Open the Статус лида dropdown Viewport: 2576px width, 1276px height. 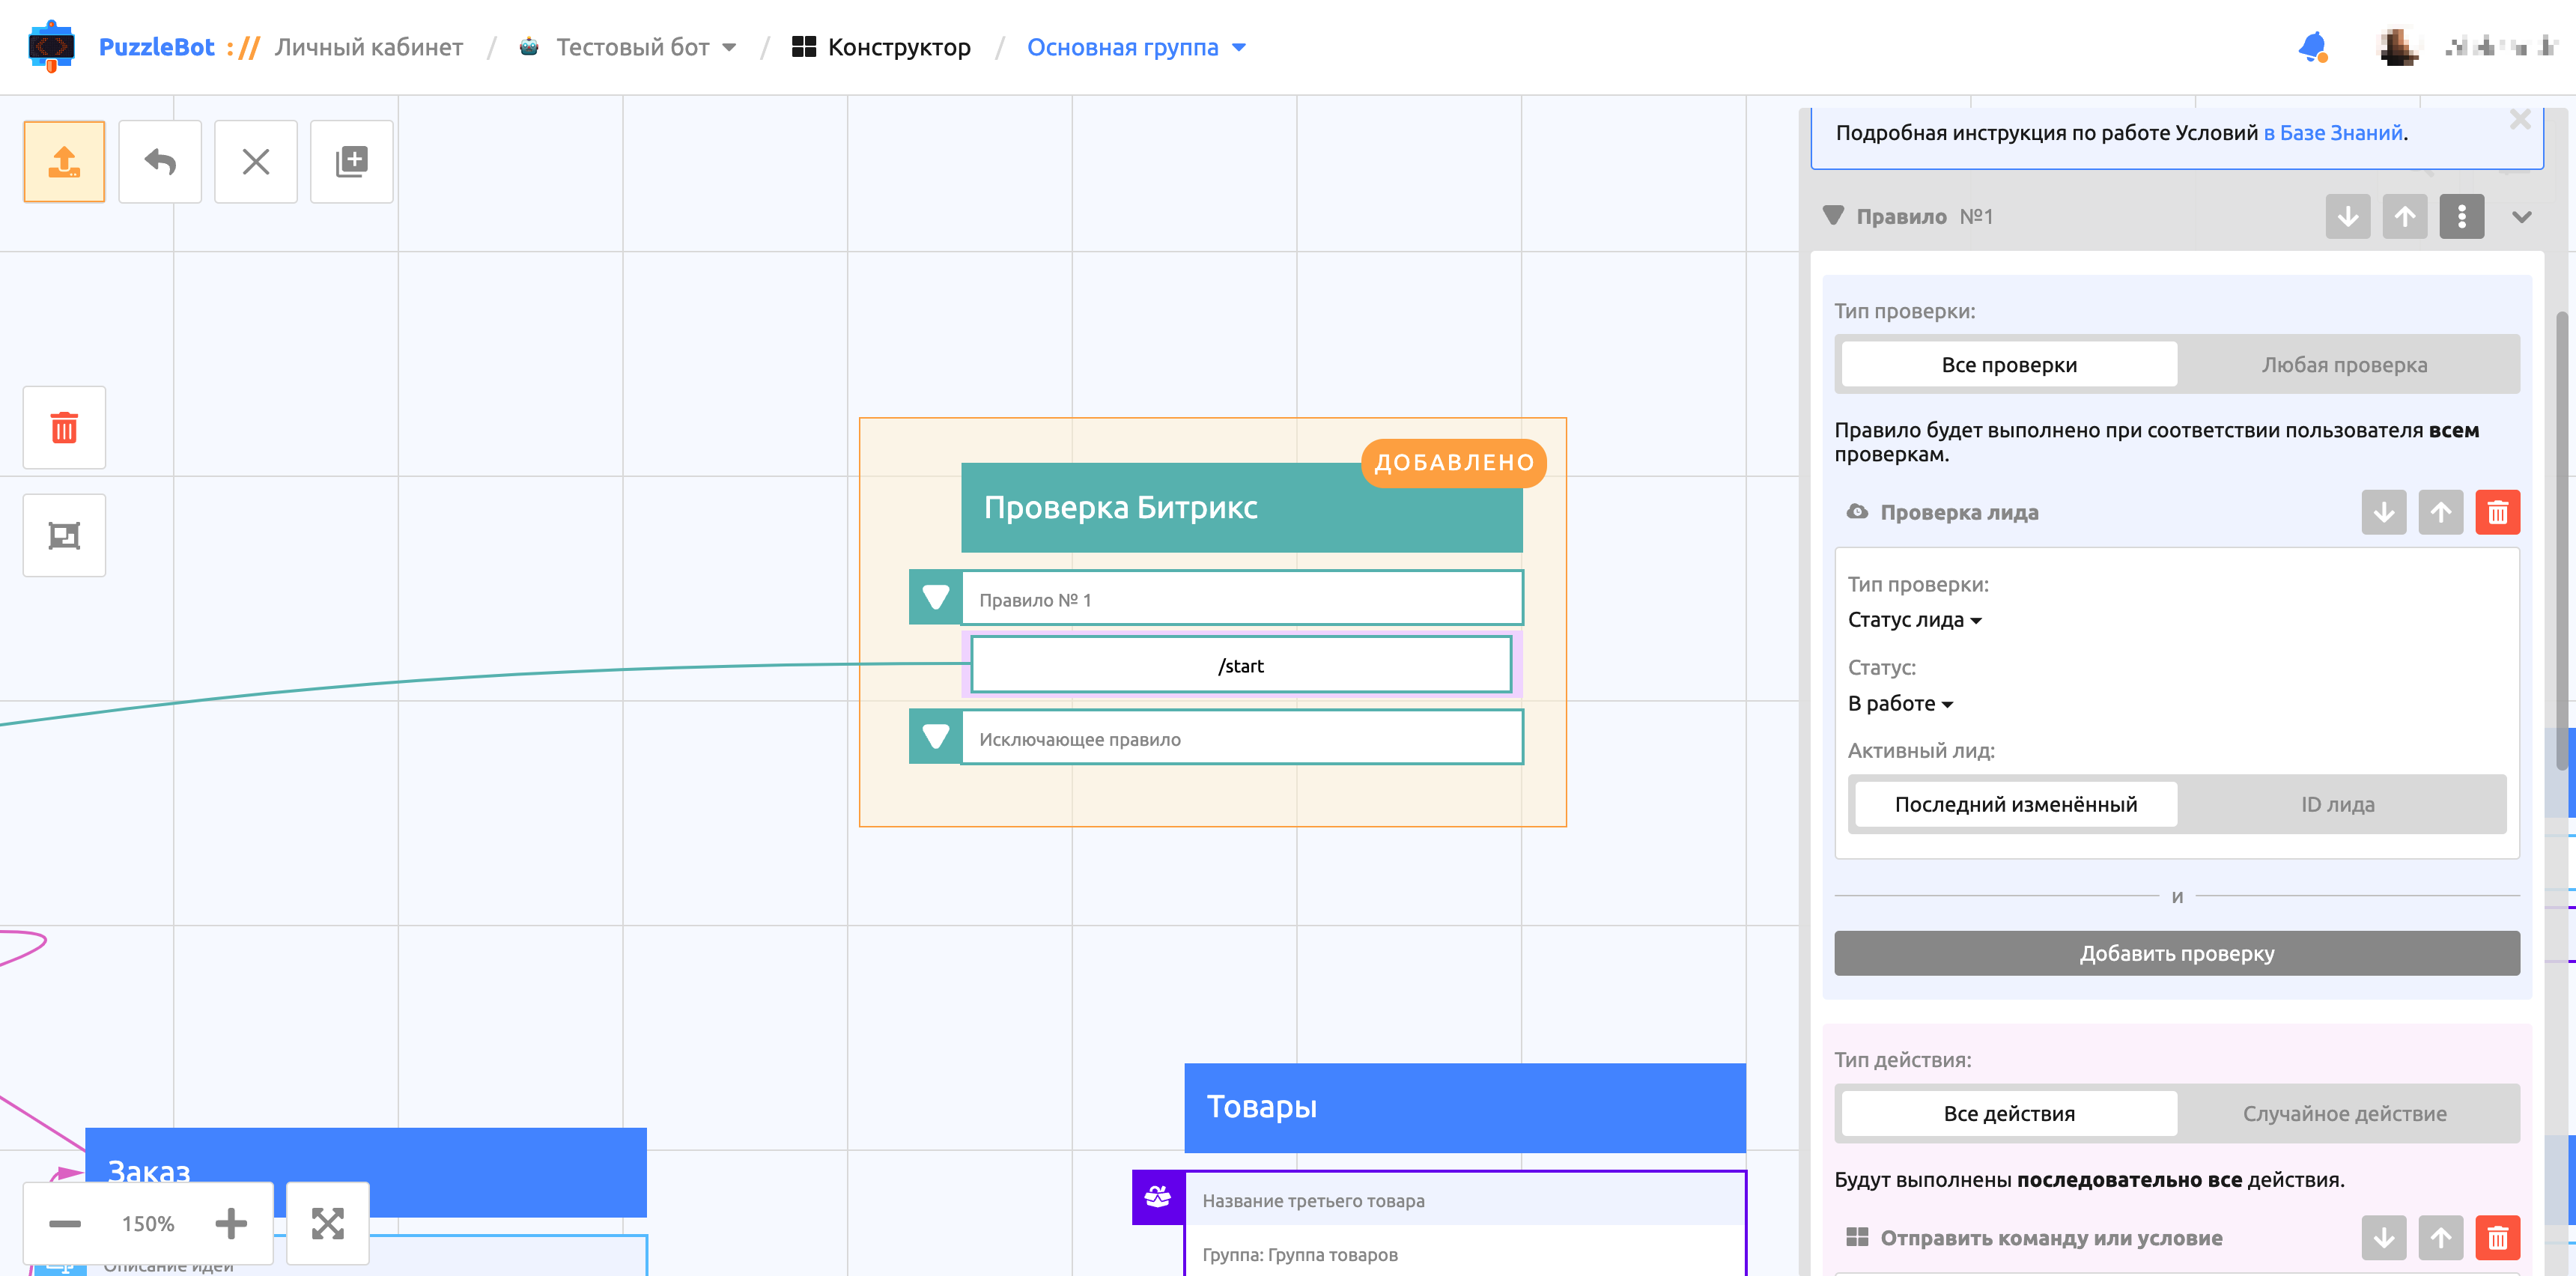1913,620
